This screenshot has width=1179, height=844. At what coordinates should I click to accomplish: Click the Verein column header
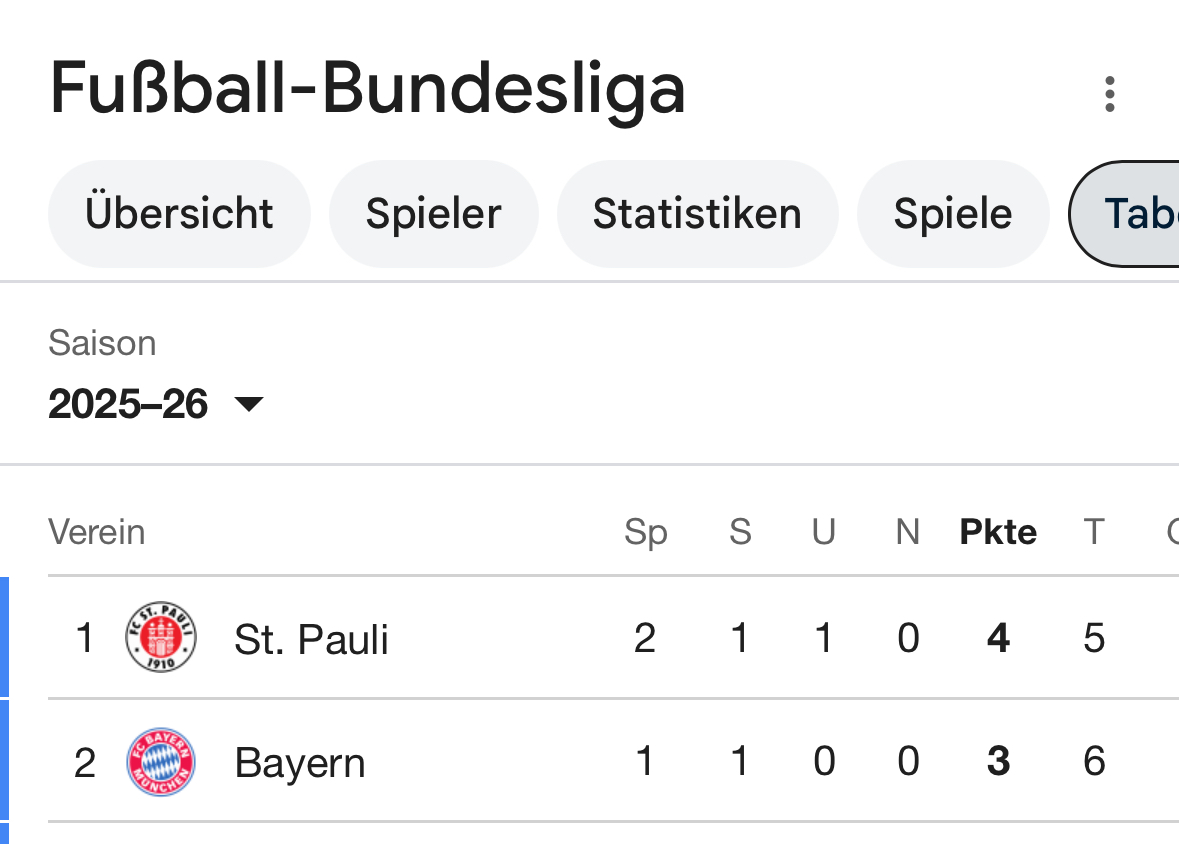click(x=97, y=532)
